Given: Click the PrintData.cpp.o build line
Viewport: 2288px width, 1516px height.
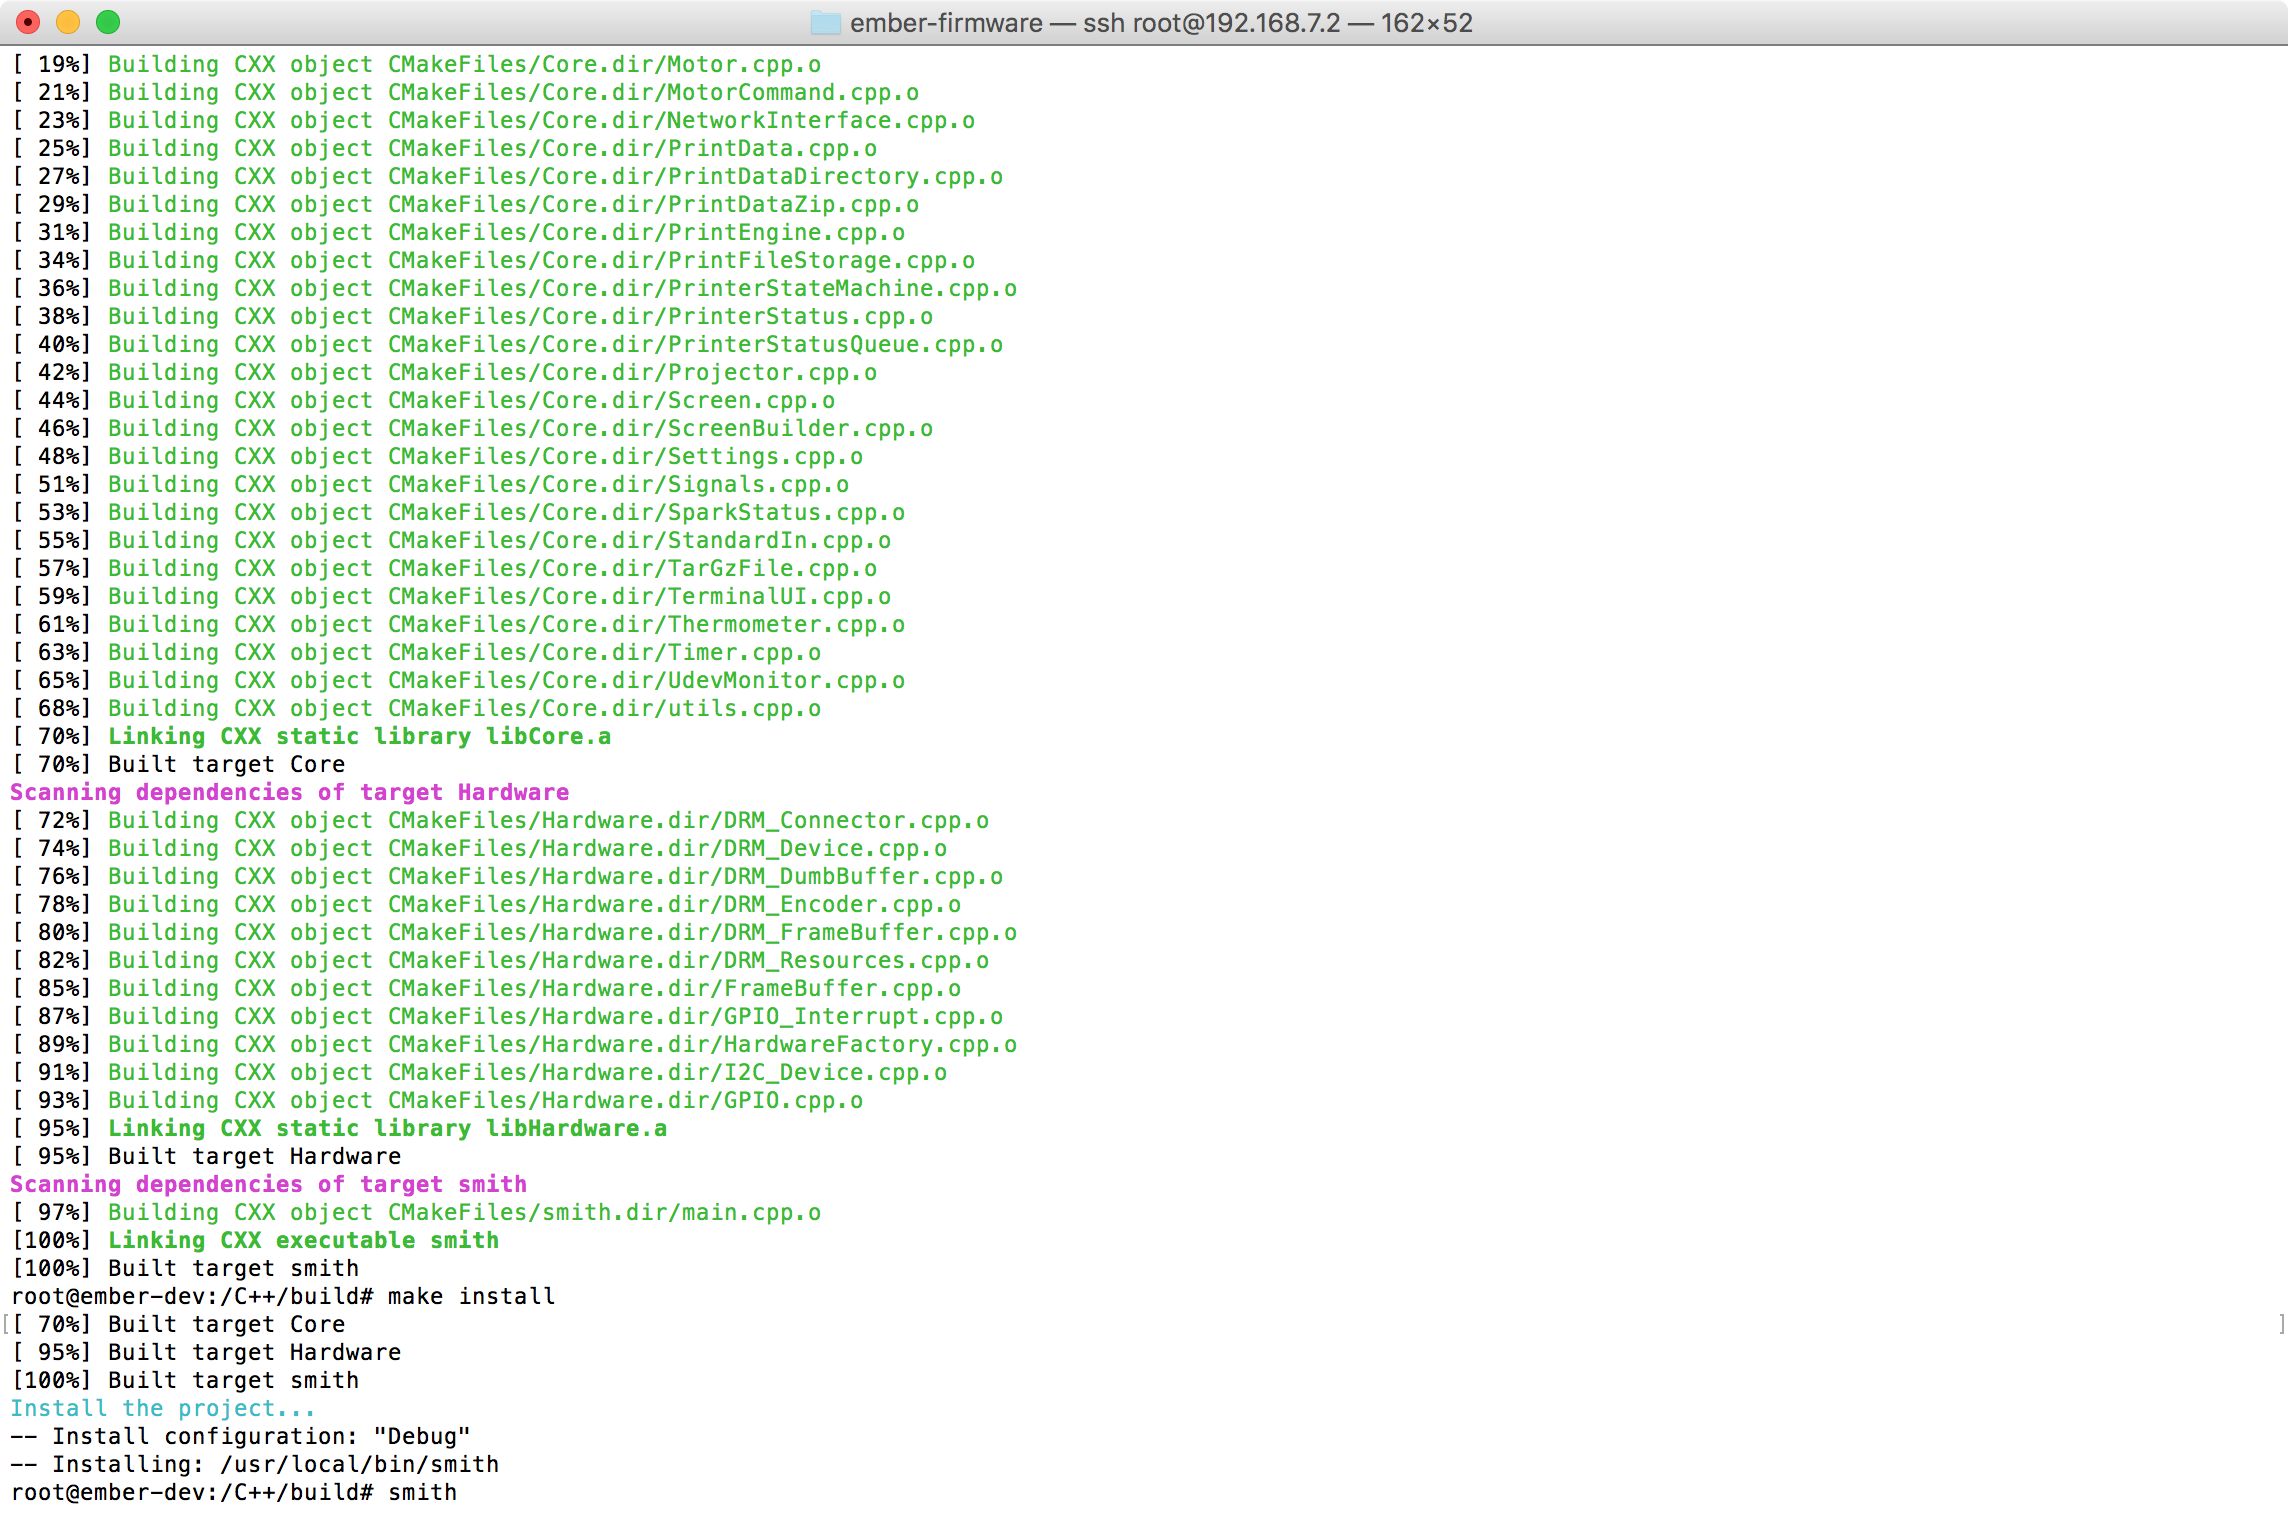Looking at the screenshot, I should 444,148.
